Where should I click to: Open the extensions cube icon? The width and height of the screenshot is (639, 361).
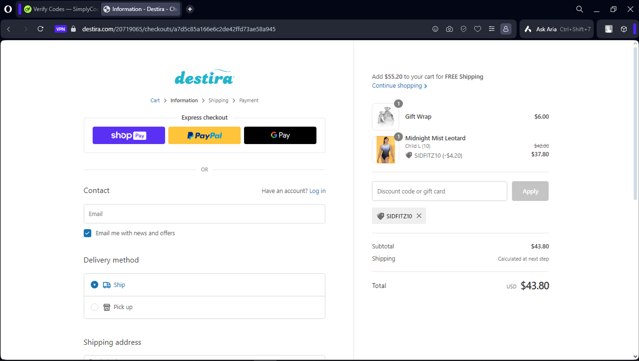tap(624, 29)
